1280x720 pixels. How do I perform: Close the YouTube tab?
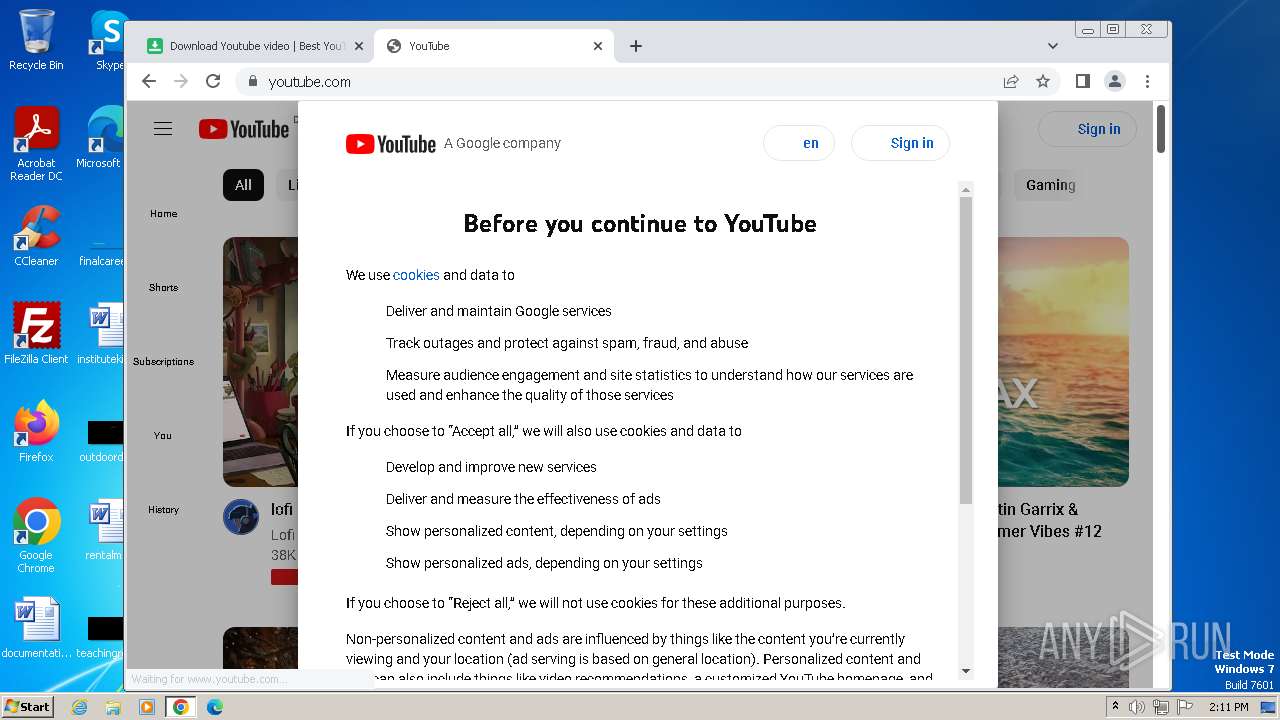point(598,46)
